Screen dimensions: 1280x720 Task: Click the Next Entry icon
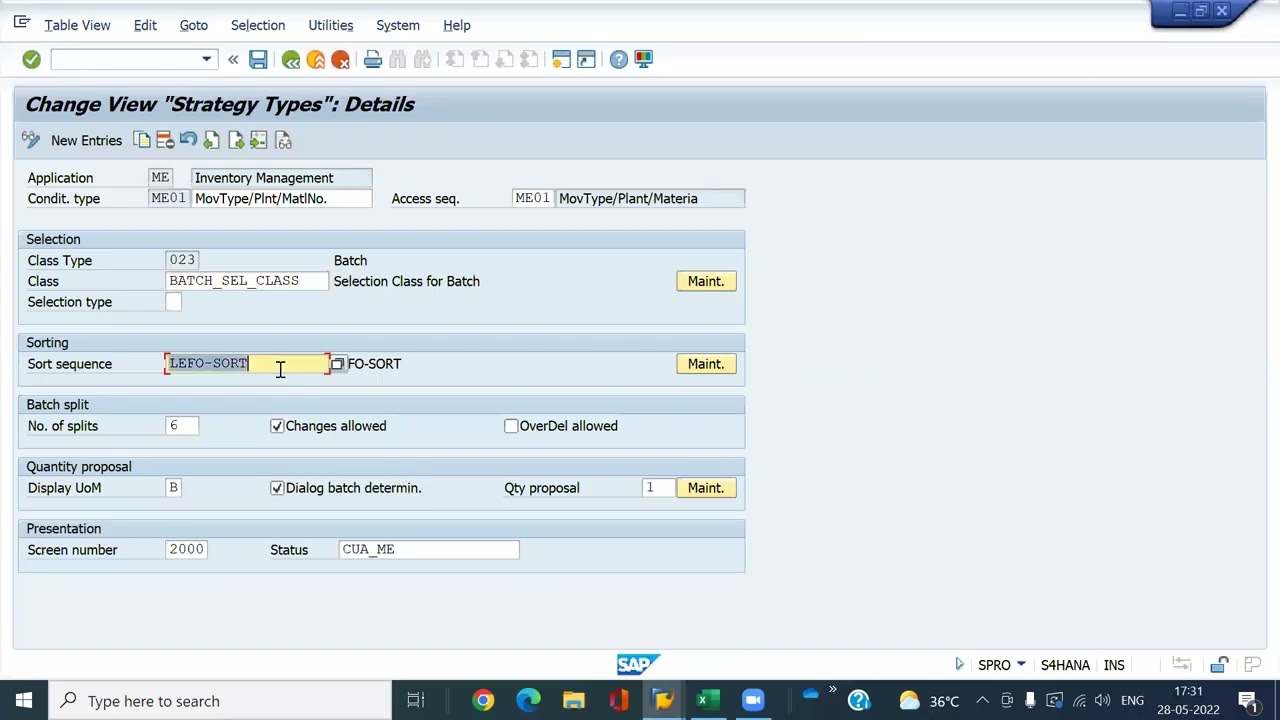pyautogui.click(x=235, y=140)
